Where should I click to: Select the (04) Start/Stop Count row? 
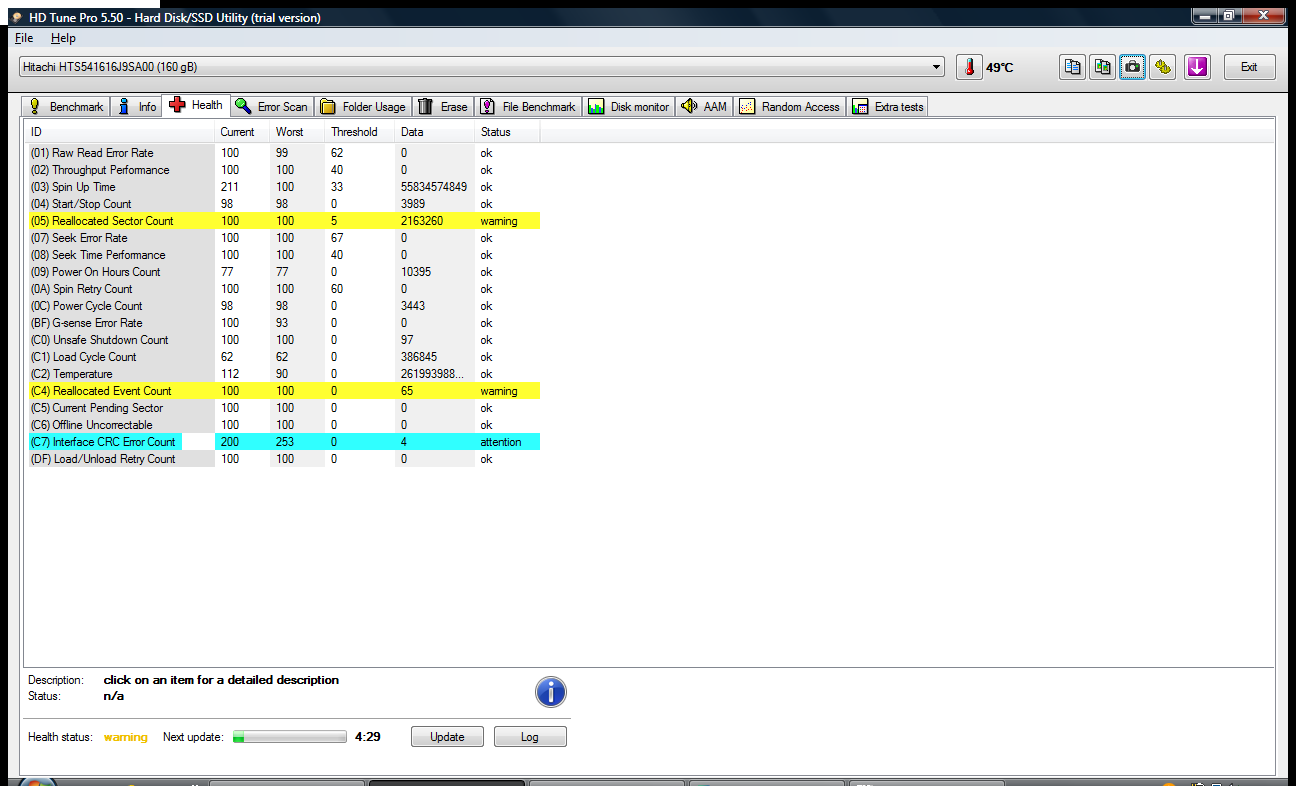[x=283, y=204]
